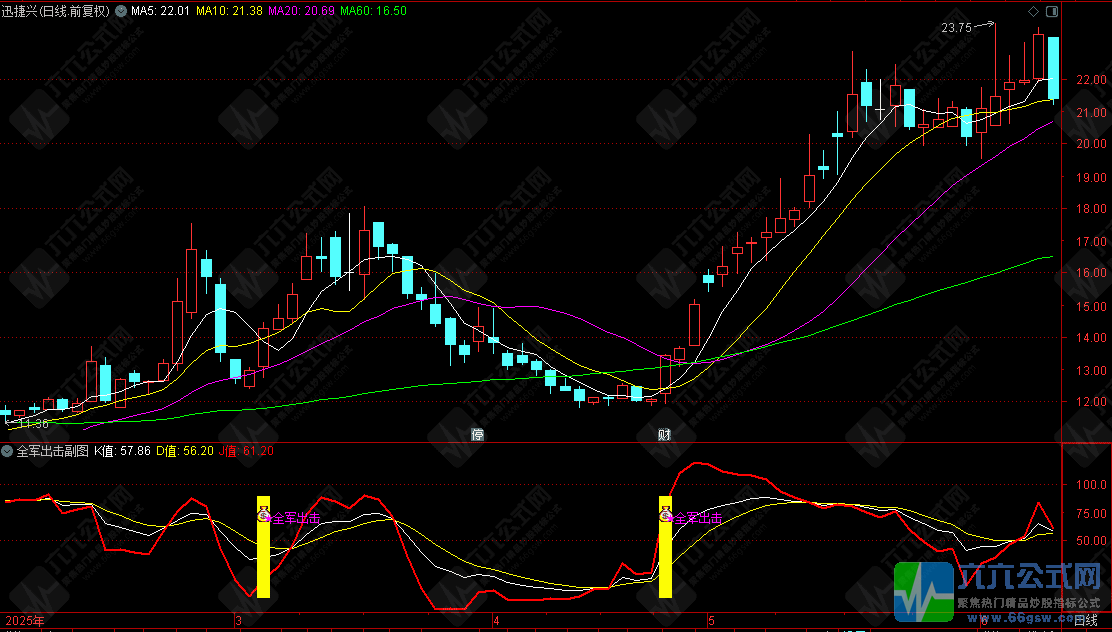This screenshot has height=632, width=1112.
Task: Select the 迅捷兴(日线.前复权) chart title
Action: 56,11
